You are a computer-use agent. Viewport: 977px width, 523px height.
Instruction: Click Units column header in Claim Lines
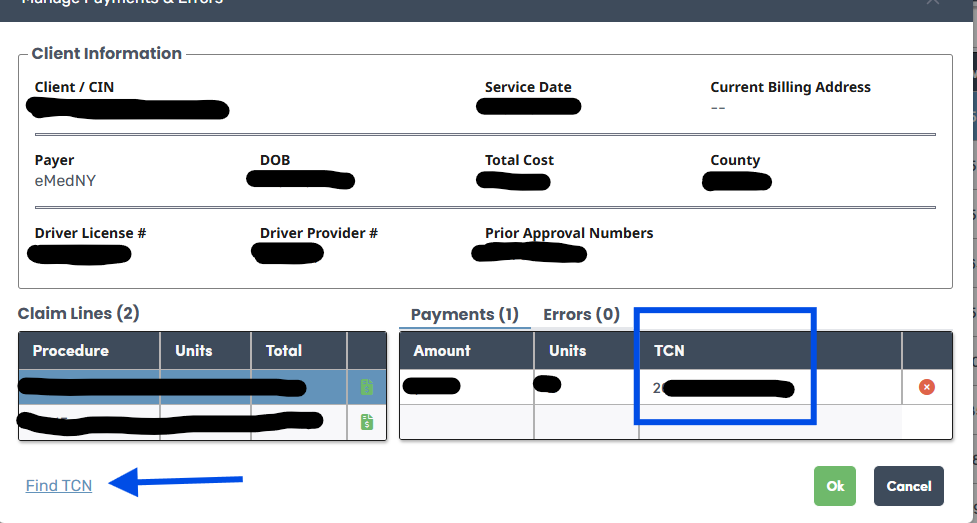point(196,351)
